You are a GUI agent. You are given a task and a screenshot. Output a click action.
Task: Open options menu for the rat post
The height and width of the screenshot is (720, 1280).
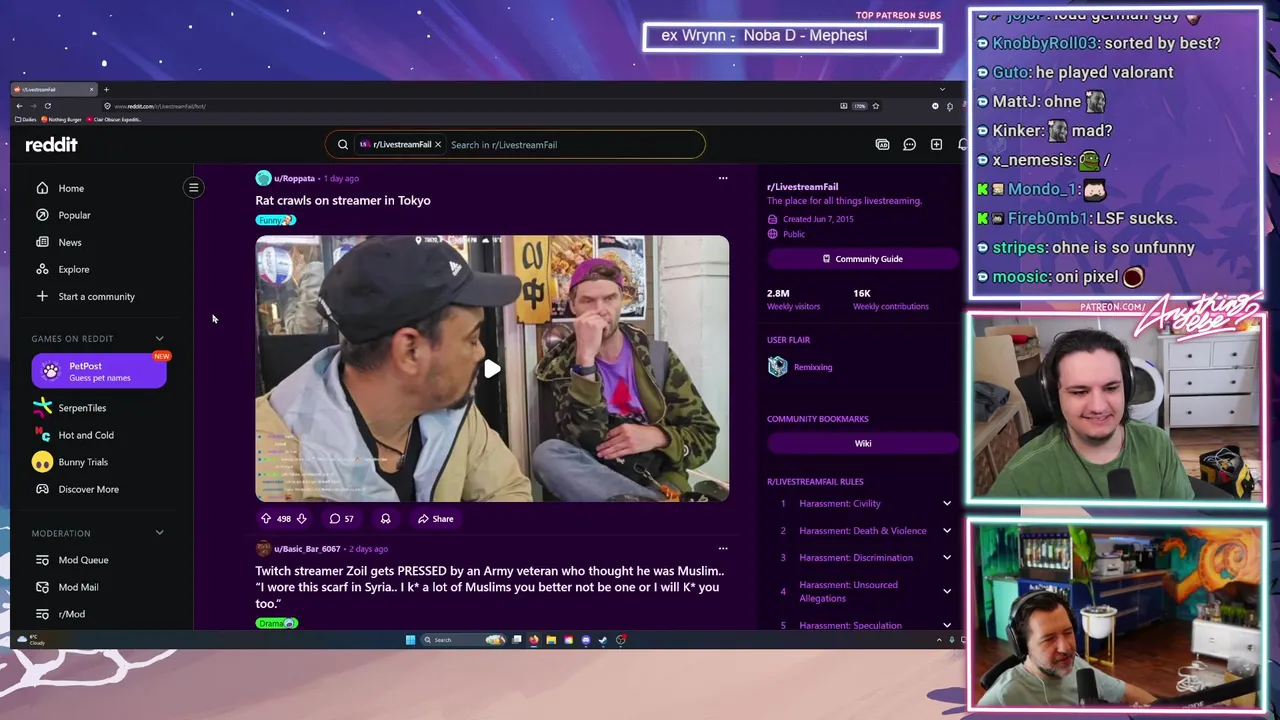[723, 178]
